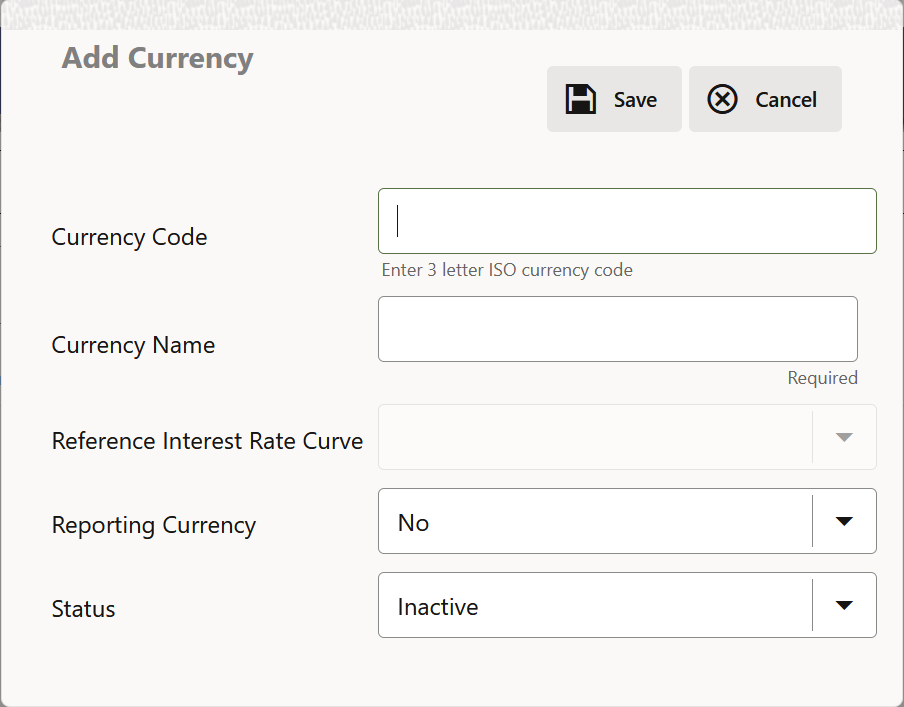Image resolution: width=904 pixels, height=707 pixels.
Task: Click the Required hint under Currency Name
Action: click(x=822, y=377)
